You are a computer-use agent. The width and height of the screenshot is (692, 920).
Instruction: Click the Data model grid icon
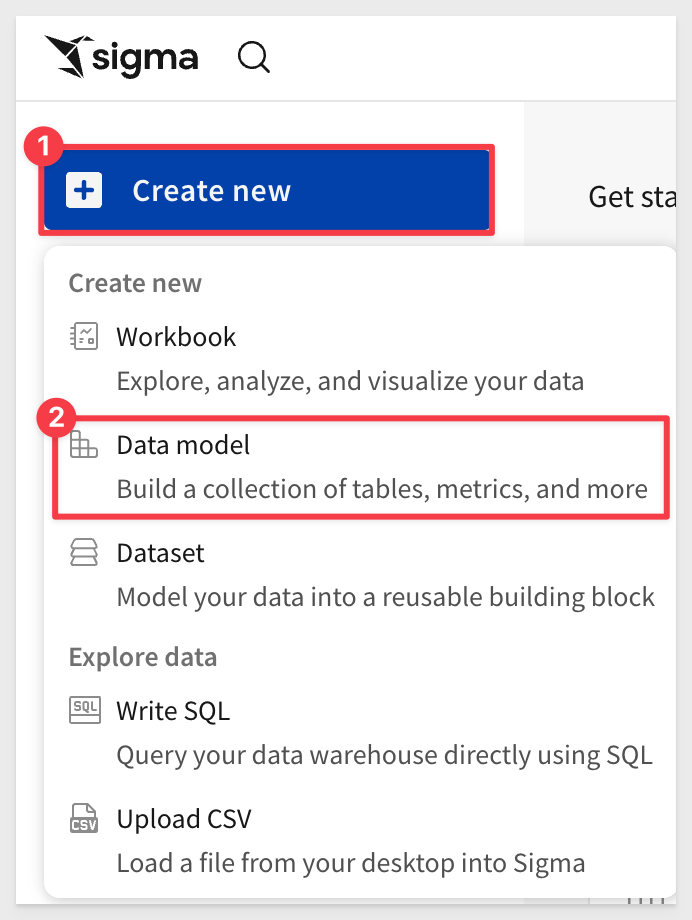click(x=84, y=445)
